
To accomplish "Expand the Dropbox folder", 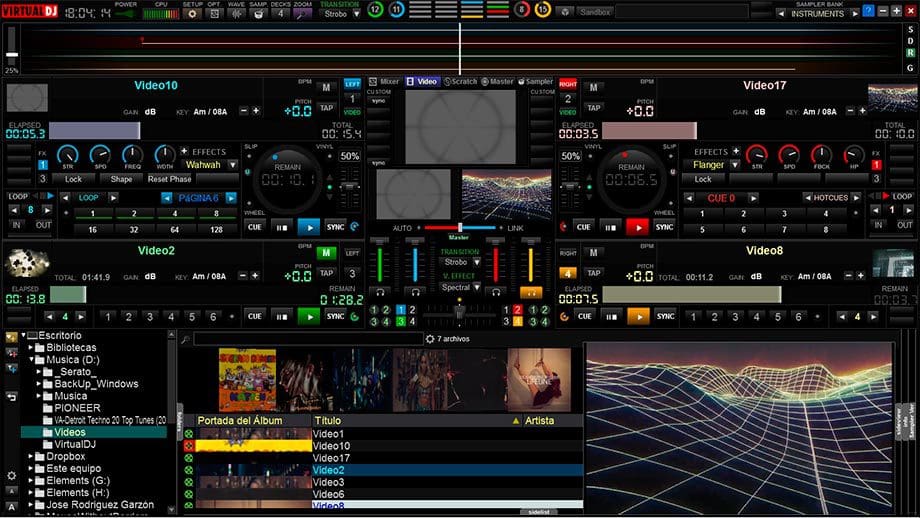I will point(31,456).
